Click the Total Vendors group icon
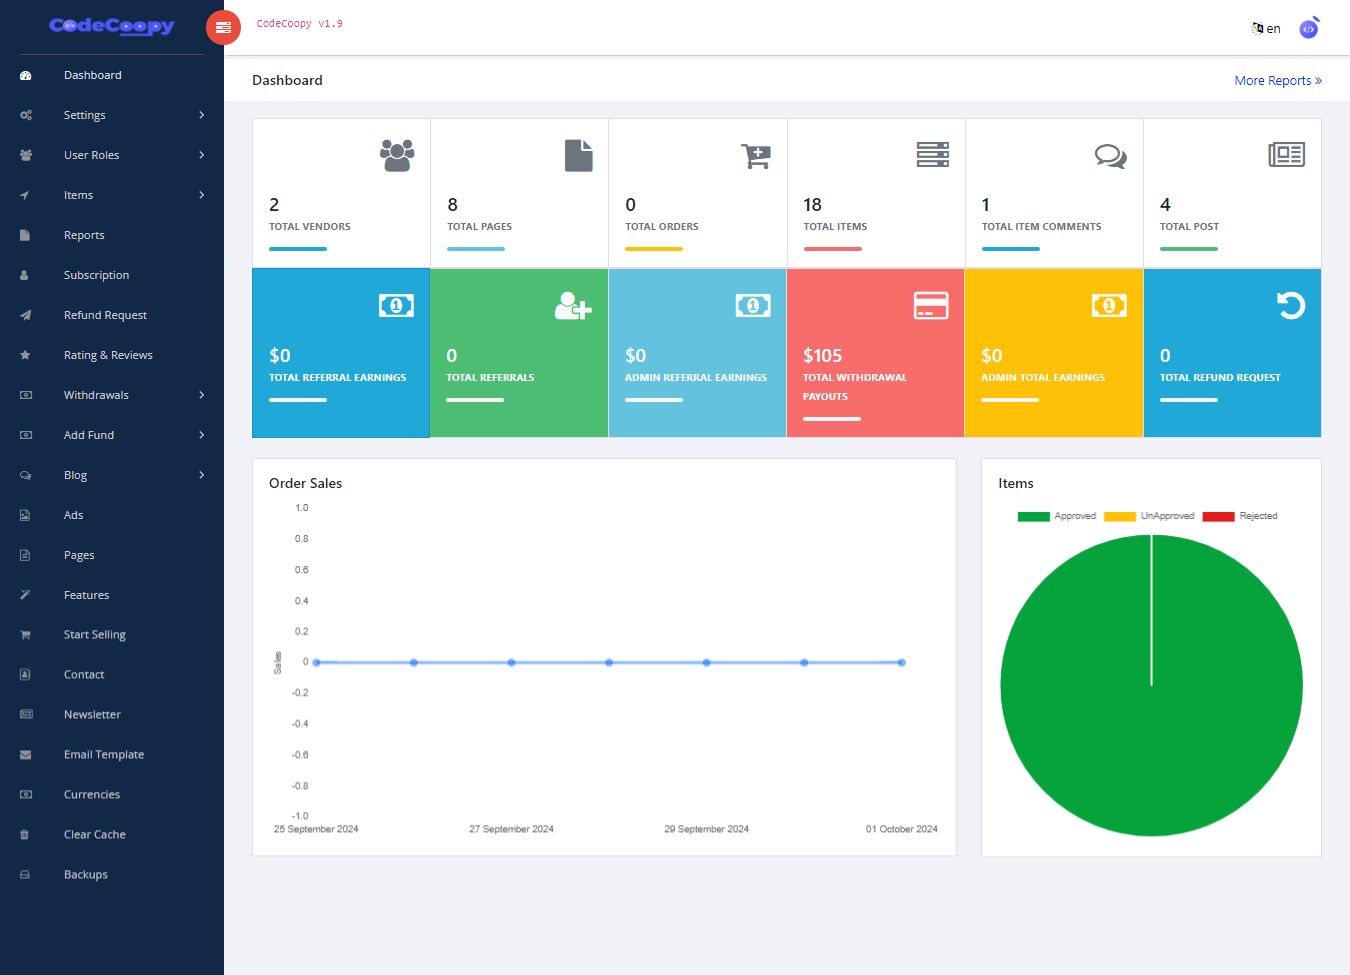Viewport: 1350px width, 975px height. (x=397, y=155)
